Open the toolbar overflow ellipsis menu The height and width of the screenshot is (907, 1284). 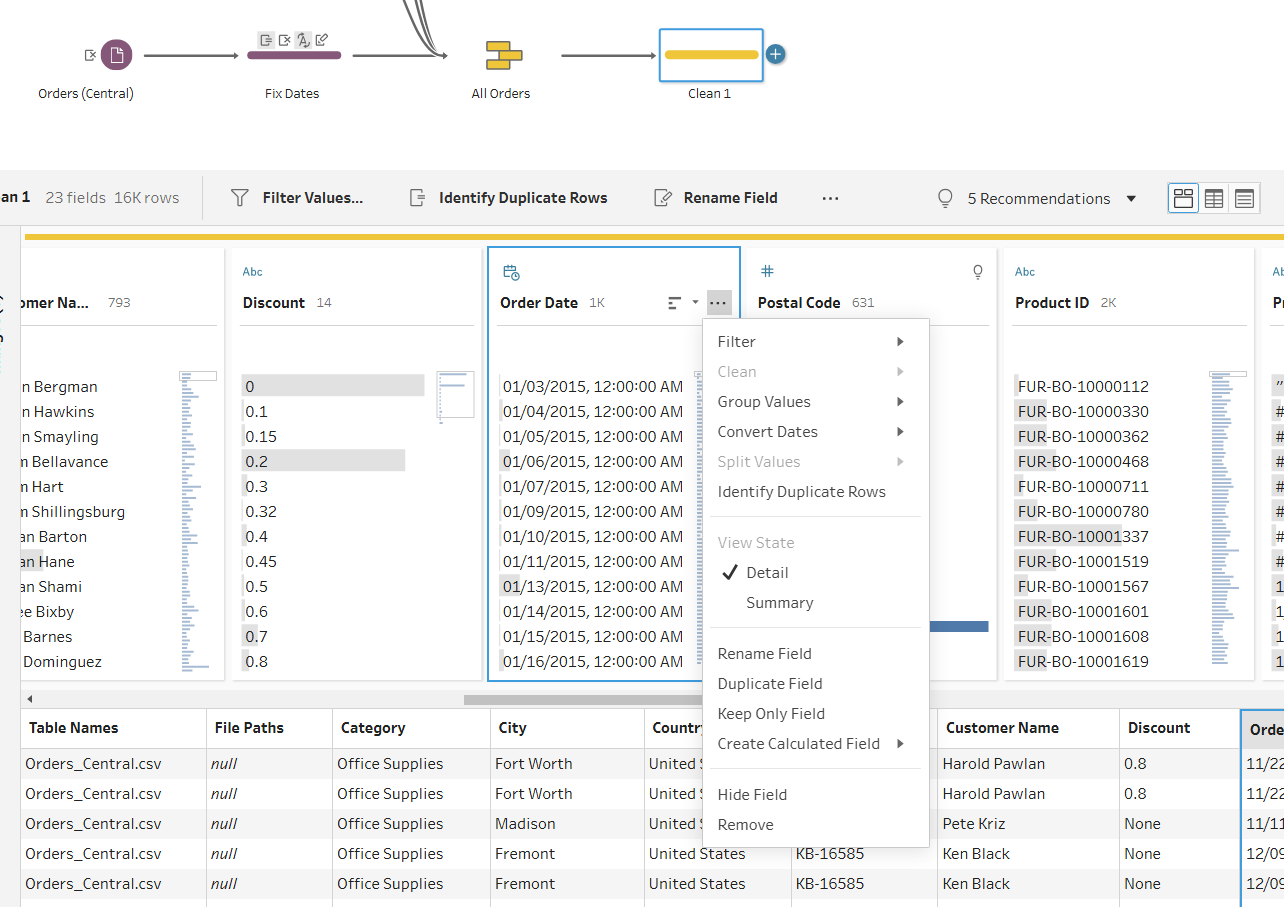(x=830, y=198)
